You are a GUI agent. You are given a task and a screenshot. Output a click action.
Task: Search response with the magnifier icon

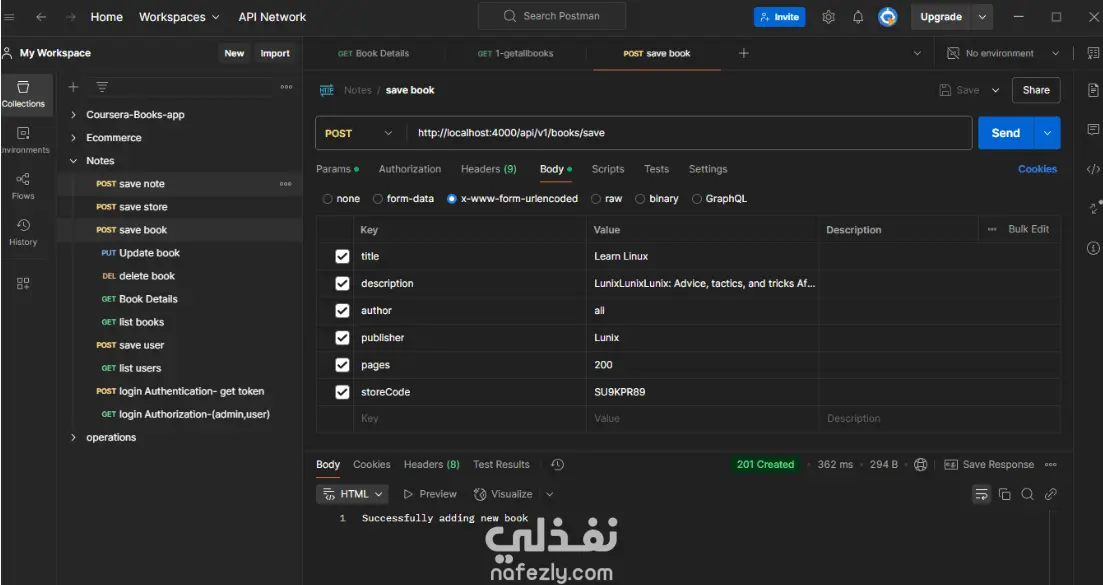pyautogui.click(x=1027, y=494)
